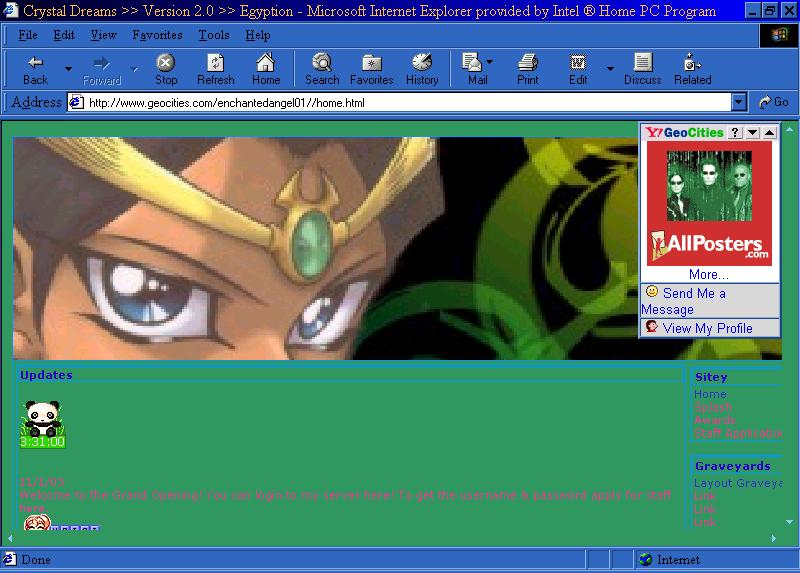
Task: Open the Splash link
Action: pos(713,407)
